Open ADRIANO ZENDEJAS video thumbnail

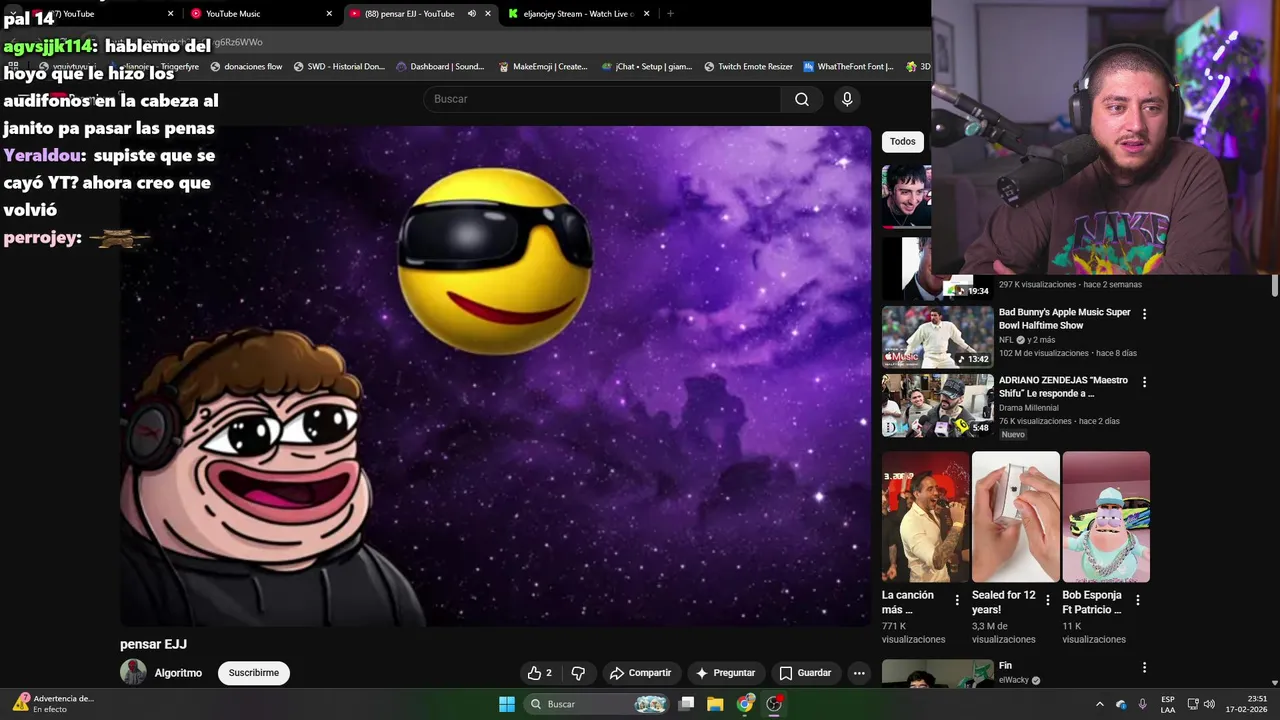[x=937, y=405]
